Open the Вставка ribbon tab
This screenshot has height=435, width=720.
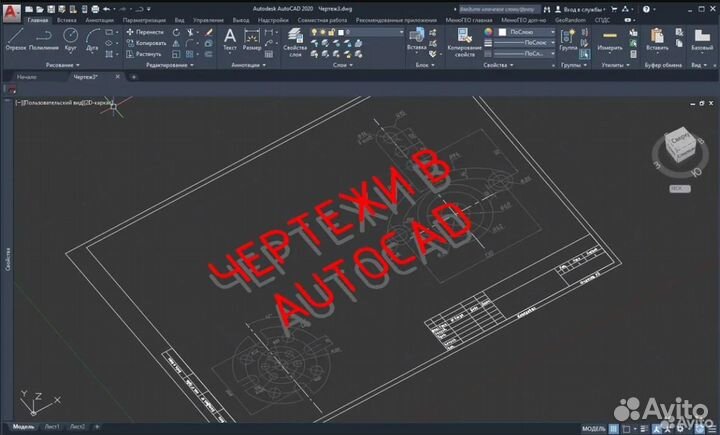click(x=67, y=20)
